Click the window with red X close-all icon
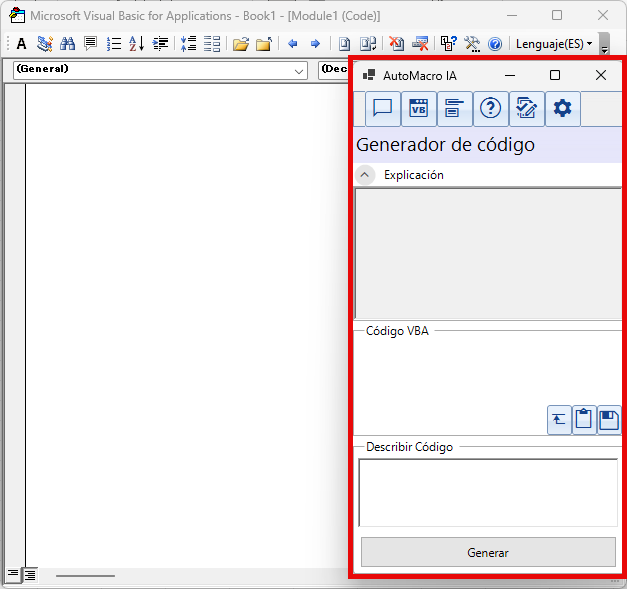Screen dimensions: 627x589 420,44
